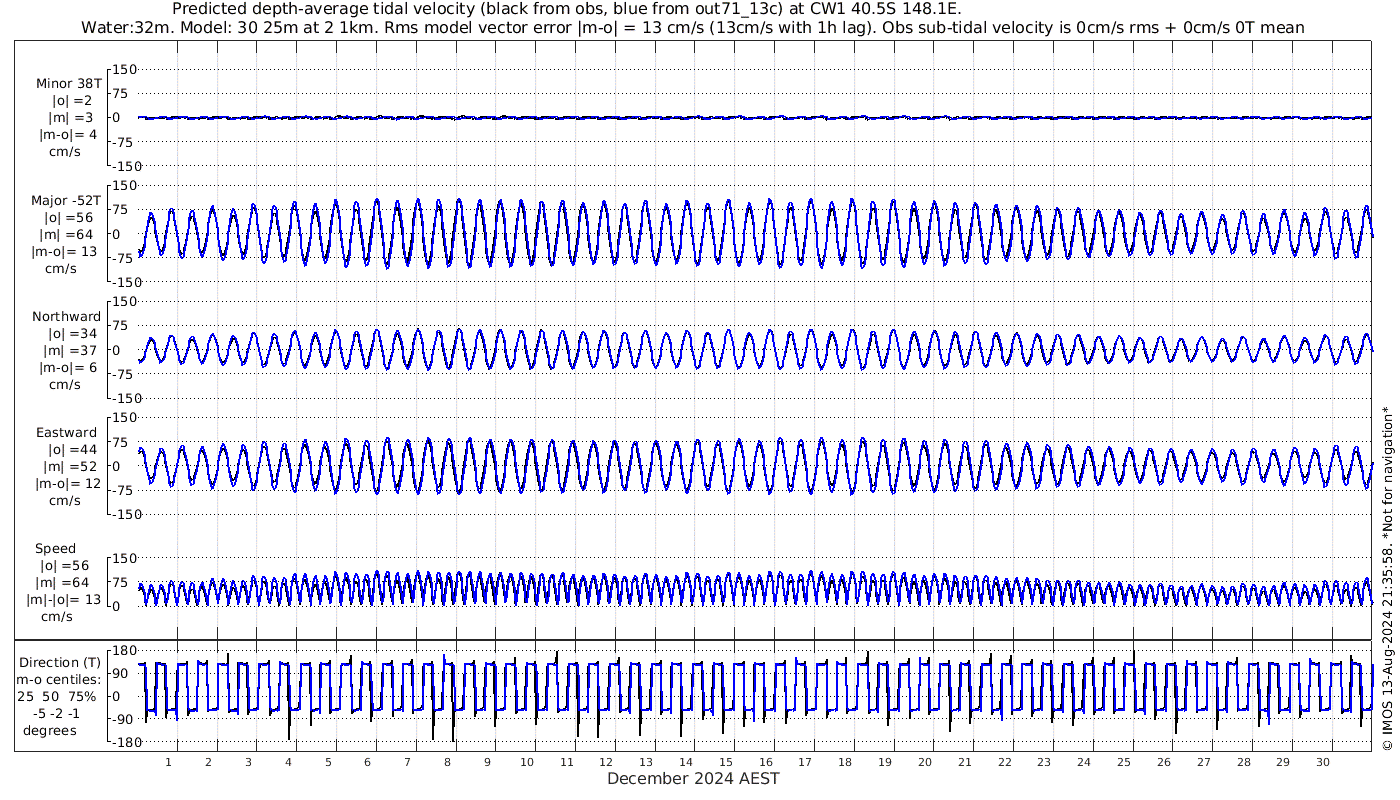Click day tick label '20' on x-axis
This screenshot has width=1400, height=800.
(x=925, y=762)
